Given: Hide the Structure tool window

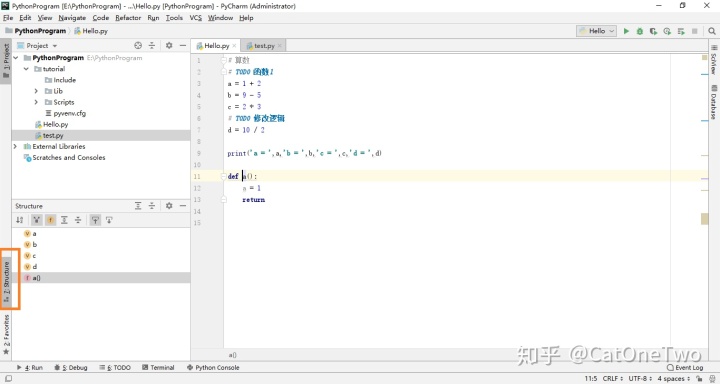Looking at the screenshot, I should (x=183, y=206).
